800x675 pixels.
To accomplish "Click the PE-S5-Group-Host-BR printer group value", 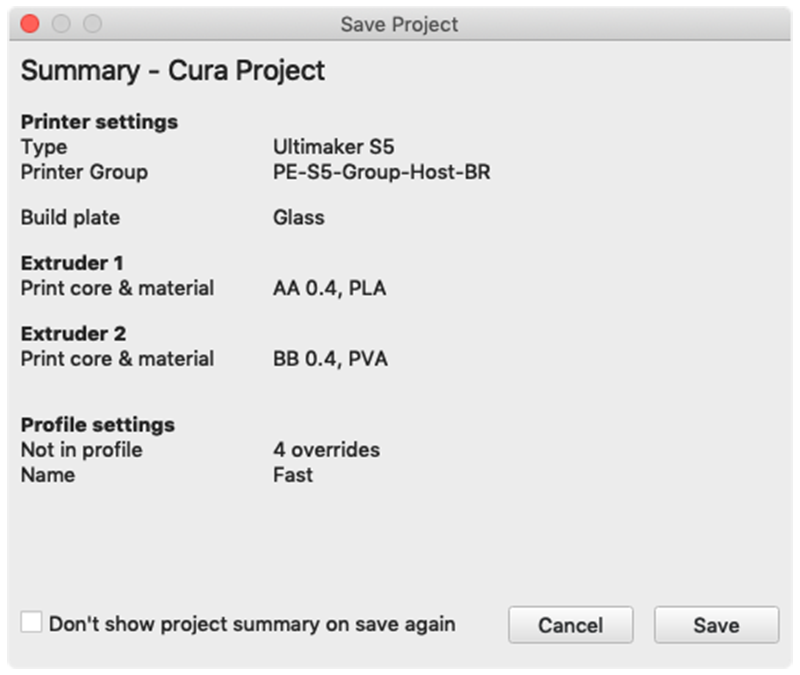I will coord(381,172).
